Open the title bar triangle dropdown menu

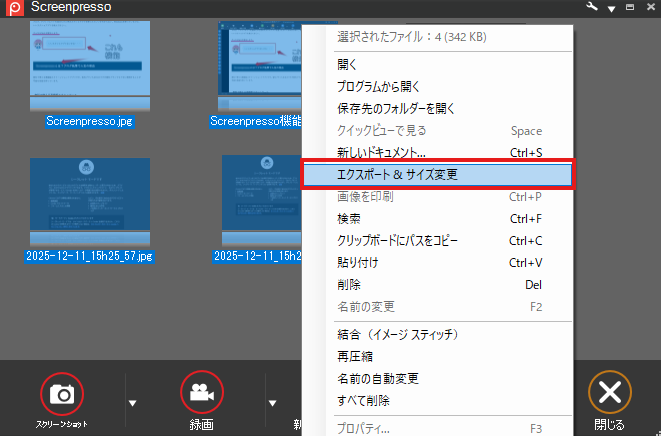coord(611,8)
